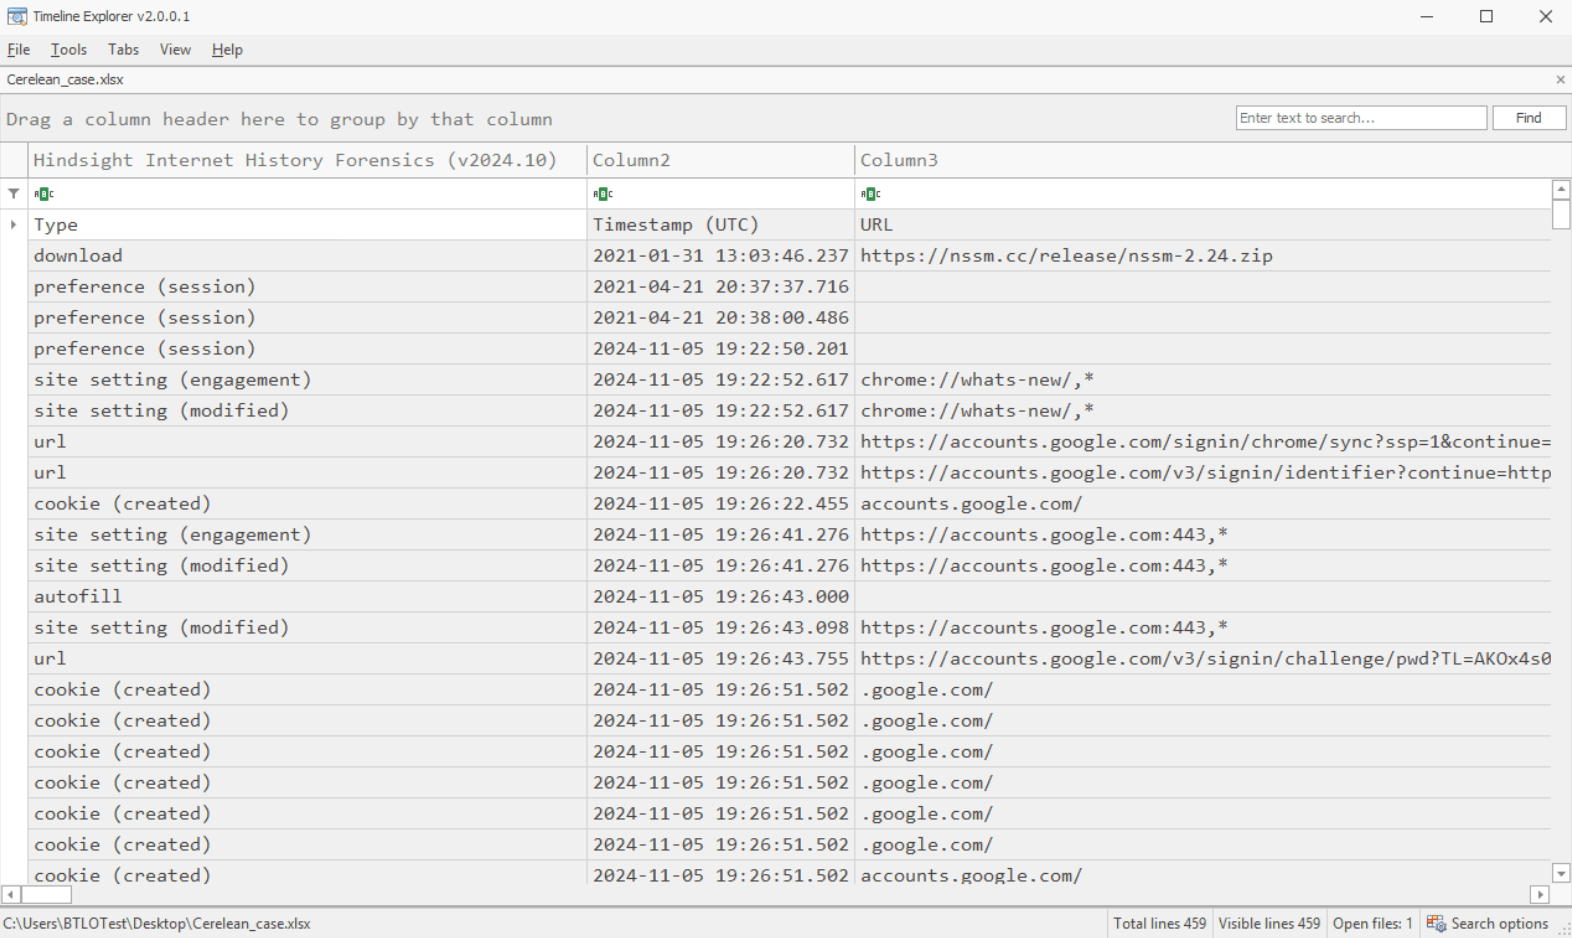The width and height of the screenshot is (1572, 938).
Task: Click the search text input field
Action: [1360, 118]
